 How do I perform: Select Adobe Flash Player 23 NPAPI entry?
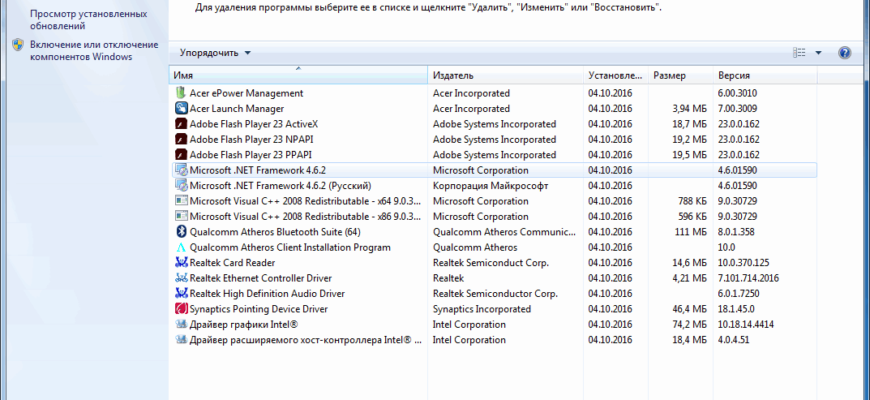494,139
